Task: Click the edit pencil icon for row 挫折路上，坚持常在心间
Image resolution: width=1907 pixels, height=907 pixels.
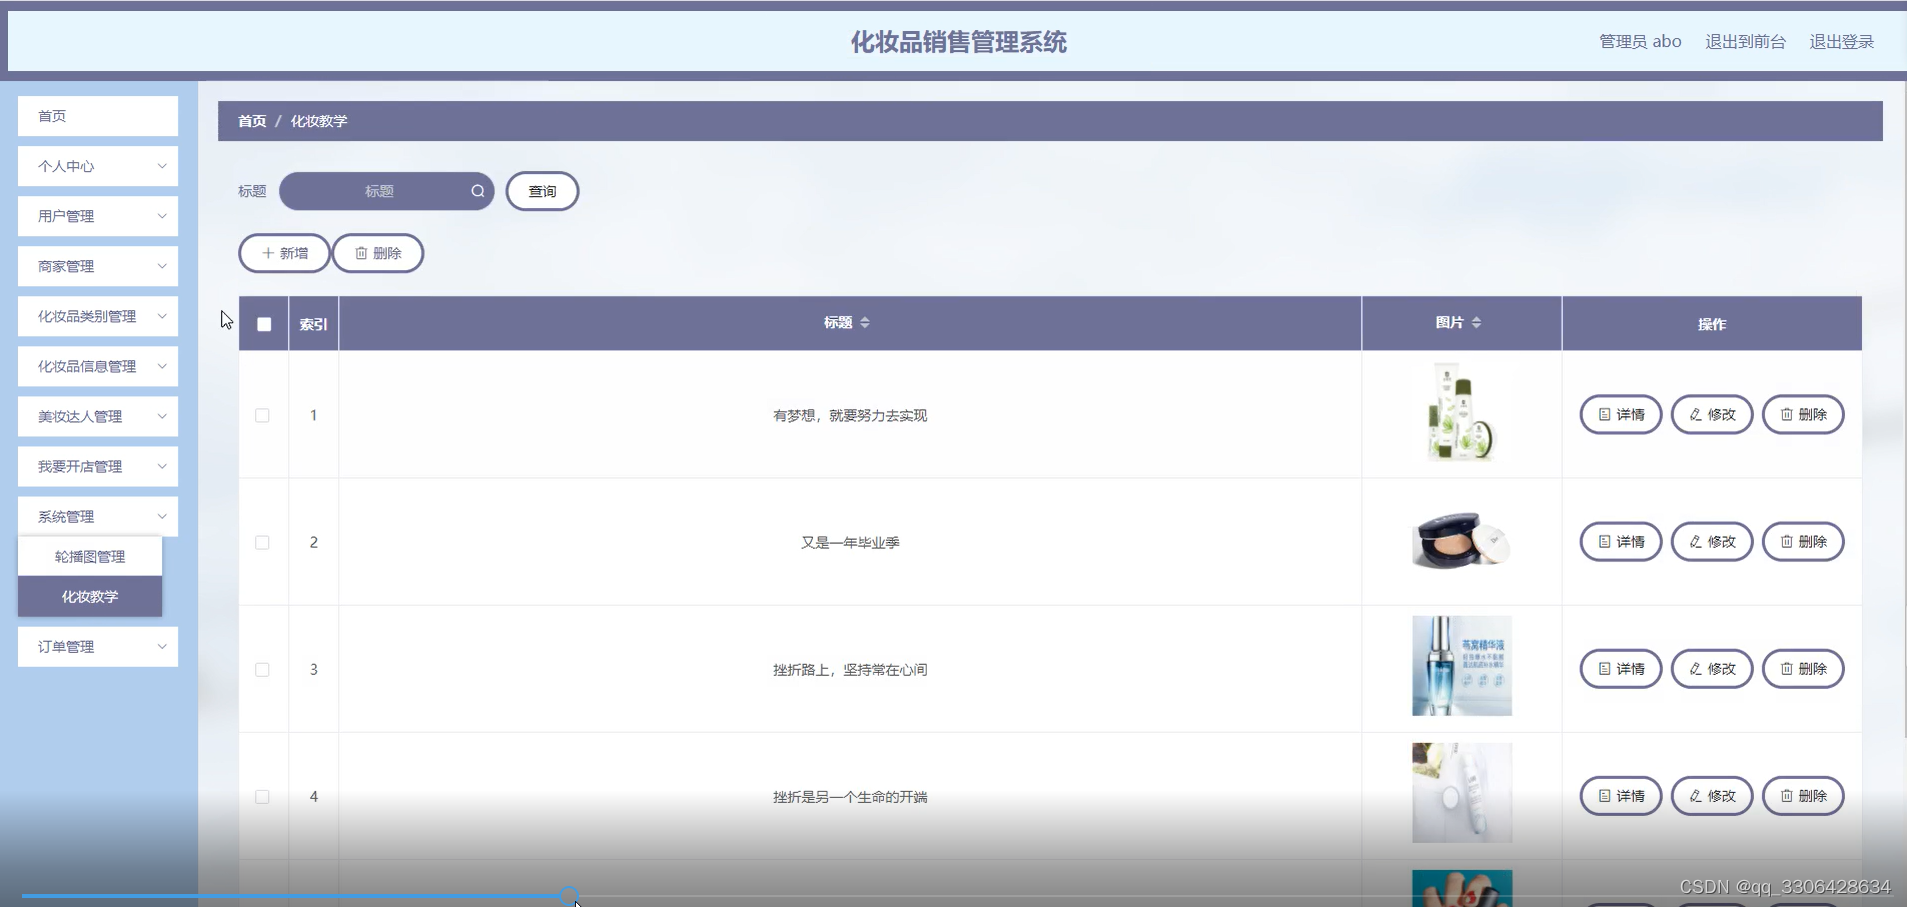Action: (1695, 668)
